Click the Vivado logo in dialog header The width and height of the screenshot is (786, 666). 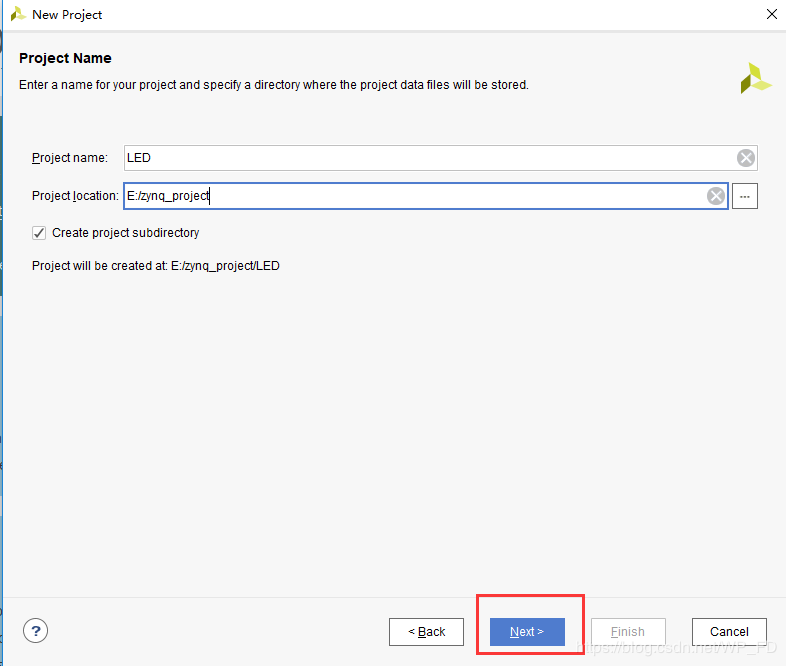click(x=755, y=79)
